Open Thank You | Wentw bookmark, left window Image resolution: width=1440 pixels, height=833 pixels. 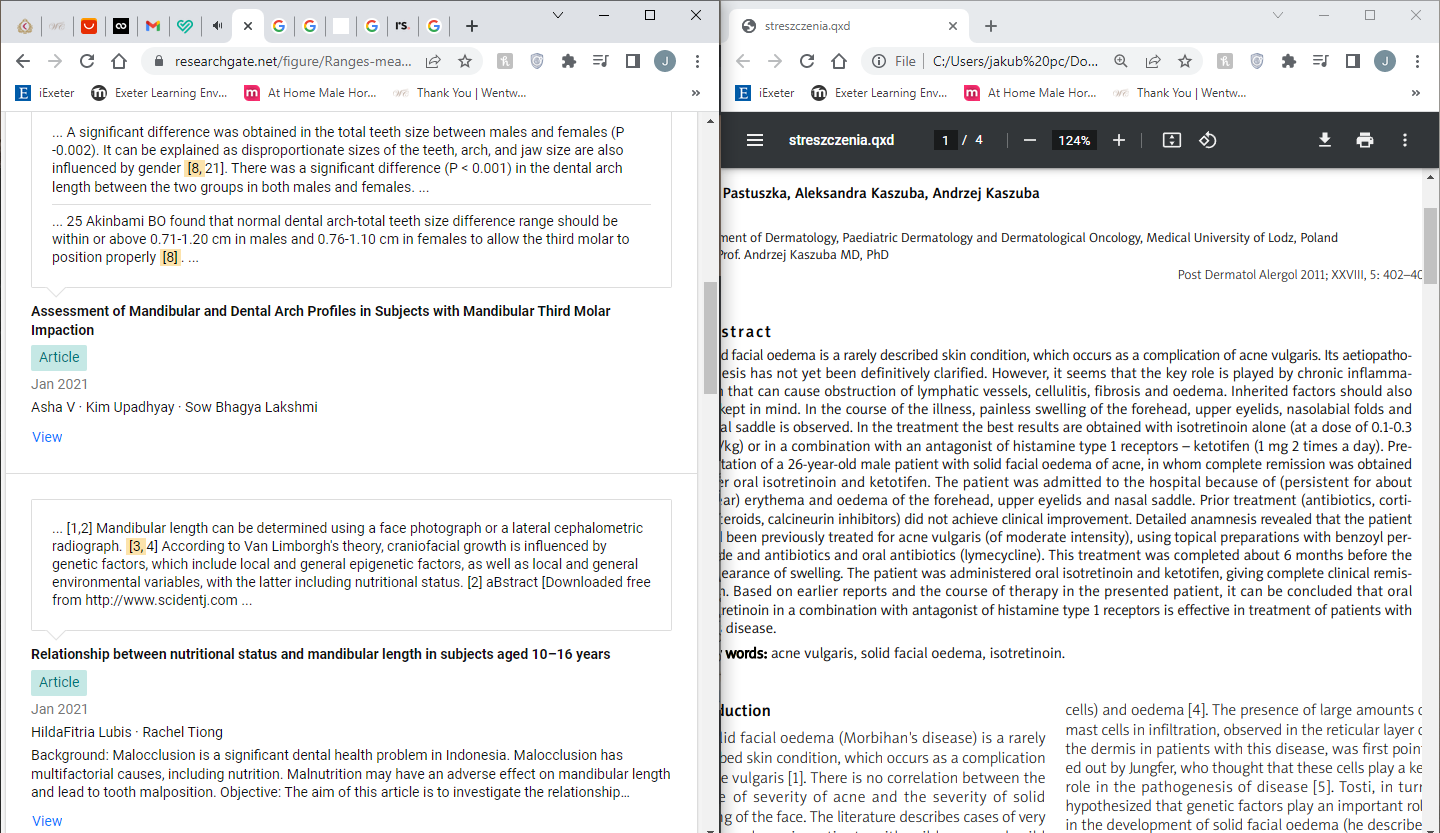click(x=459, y=93)
